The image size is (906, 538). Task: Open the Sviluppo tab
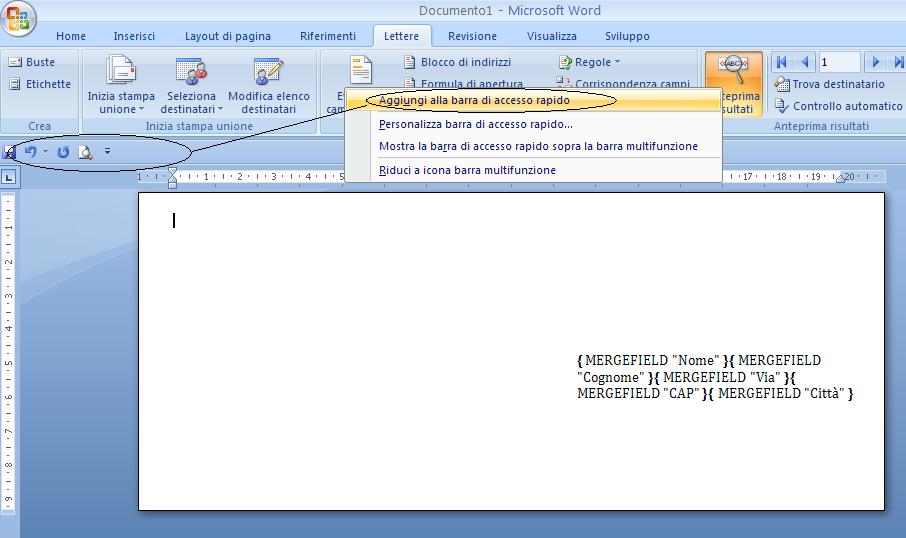[627, 36]
